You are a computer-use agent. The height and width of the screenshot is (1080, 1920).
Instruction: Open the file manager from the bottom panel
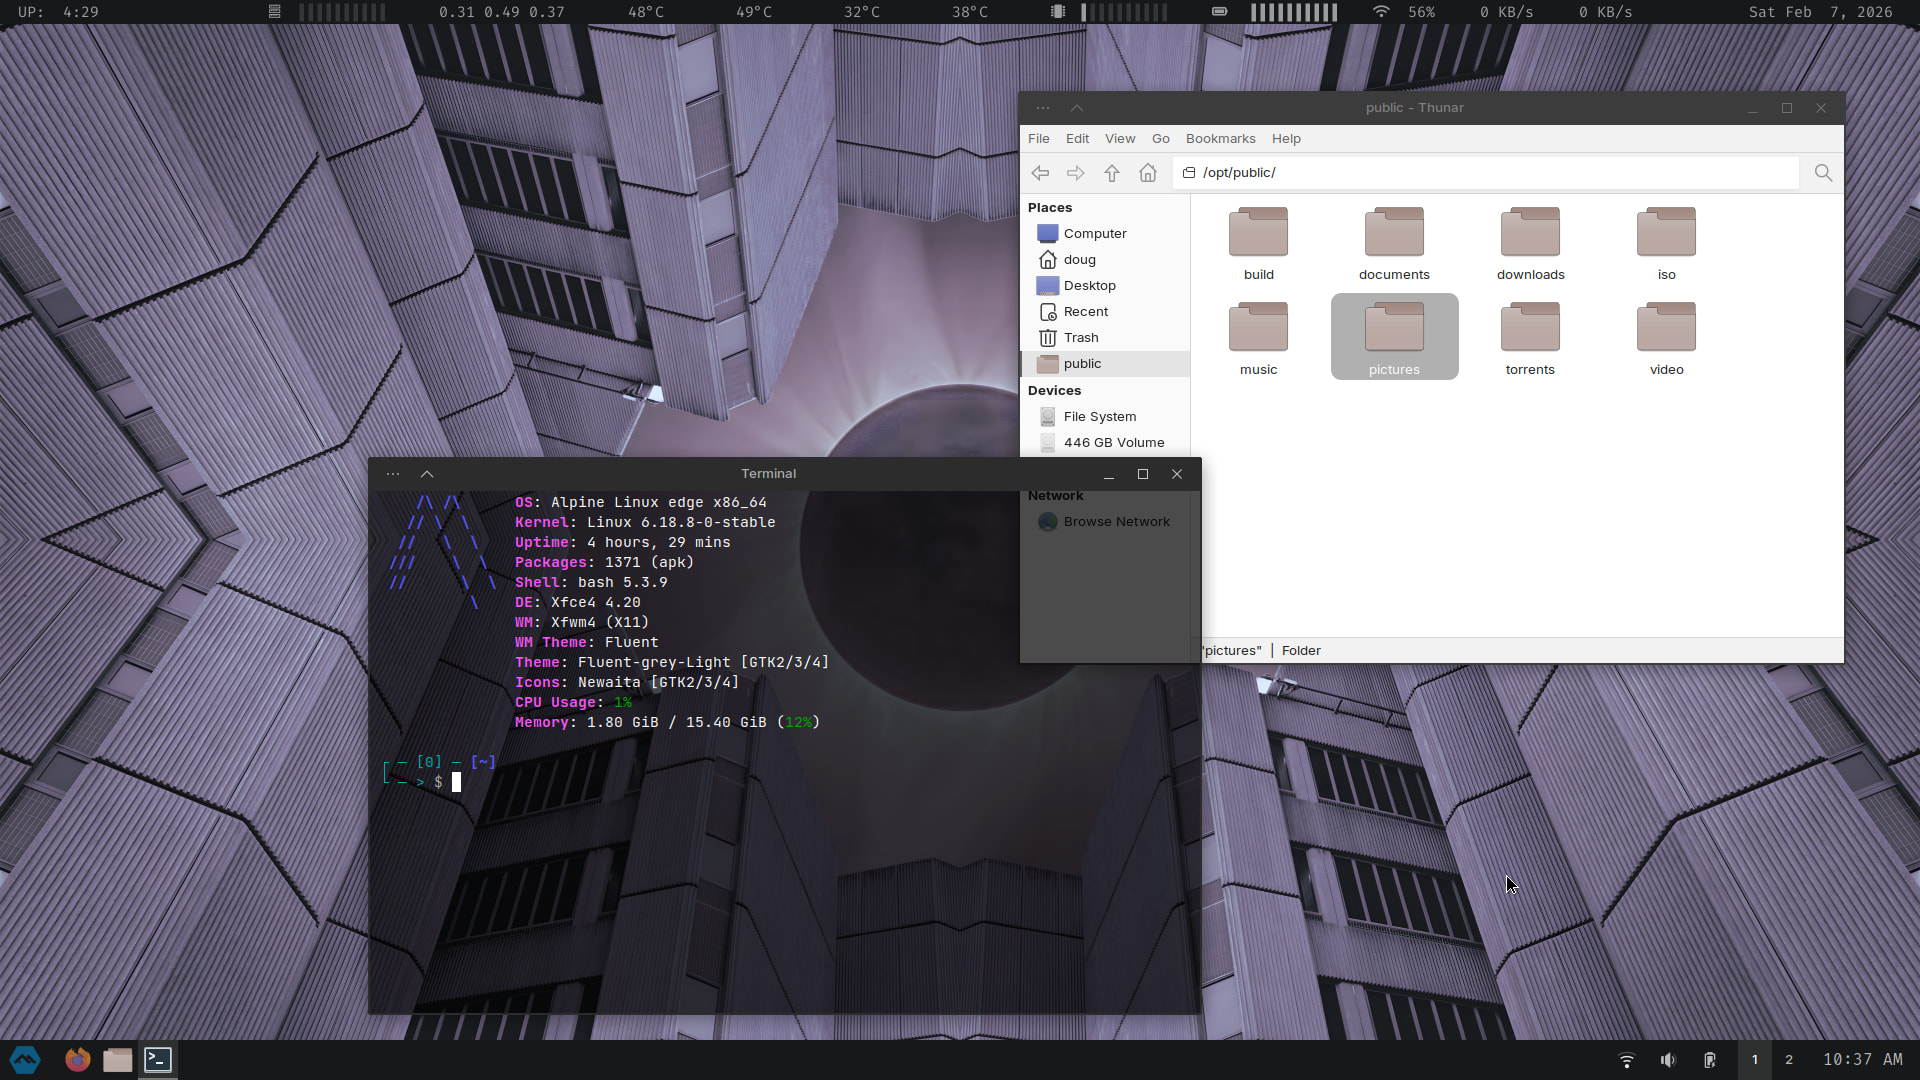tap(117, 1060)
